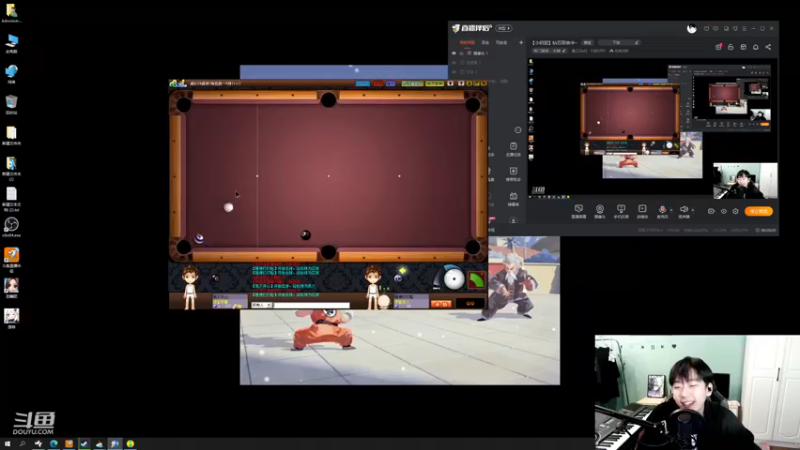Screen dimensions: 800x450
Task: Click the orange stop streaming button
Action: click(759, 211)
